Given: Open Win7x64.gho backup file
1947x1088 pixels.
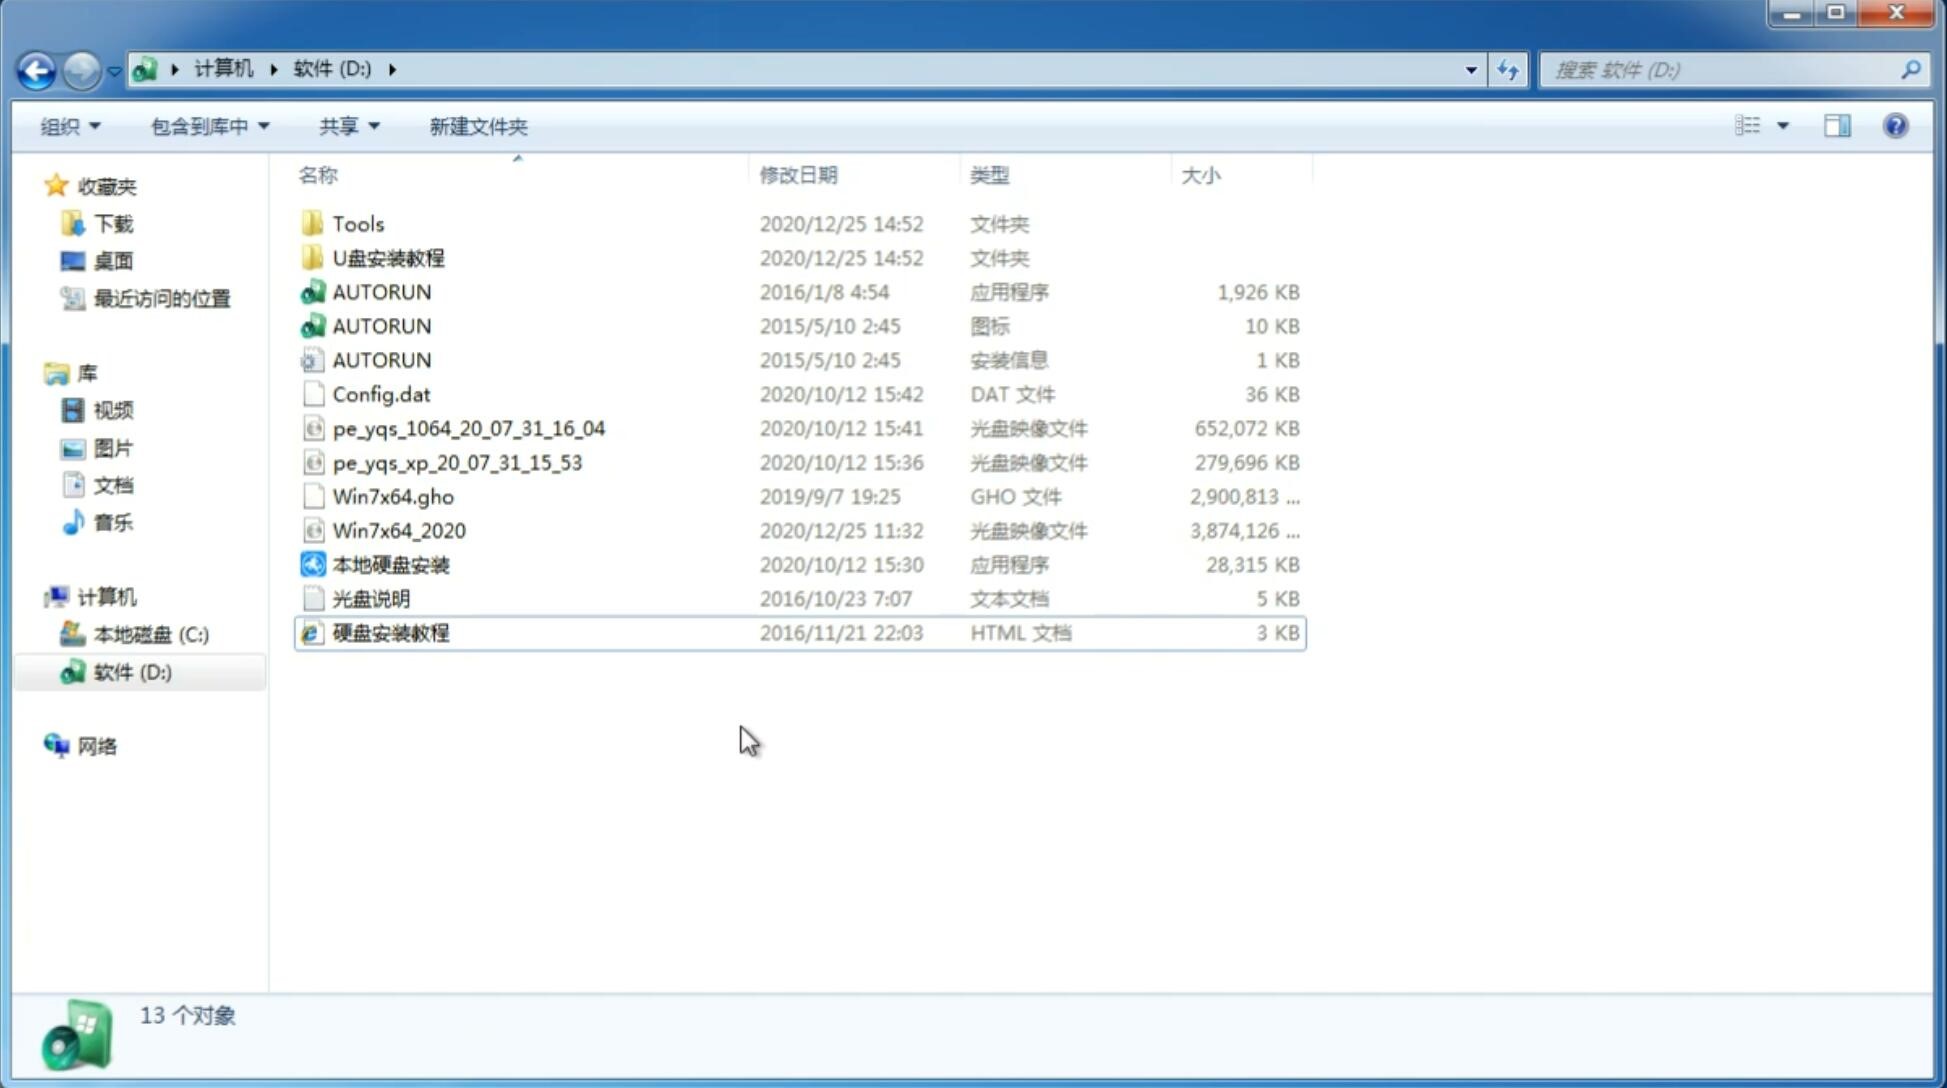Looking at the screenshot, I should point(393,496).
